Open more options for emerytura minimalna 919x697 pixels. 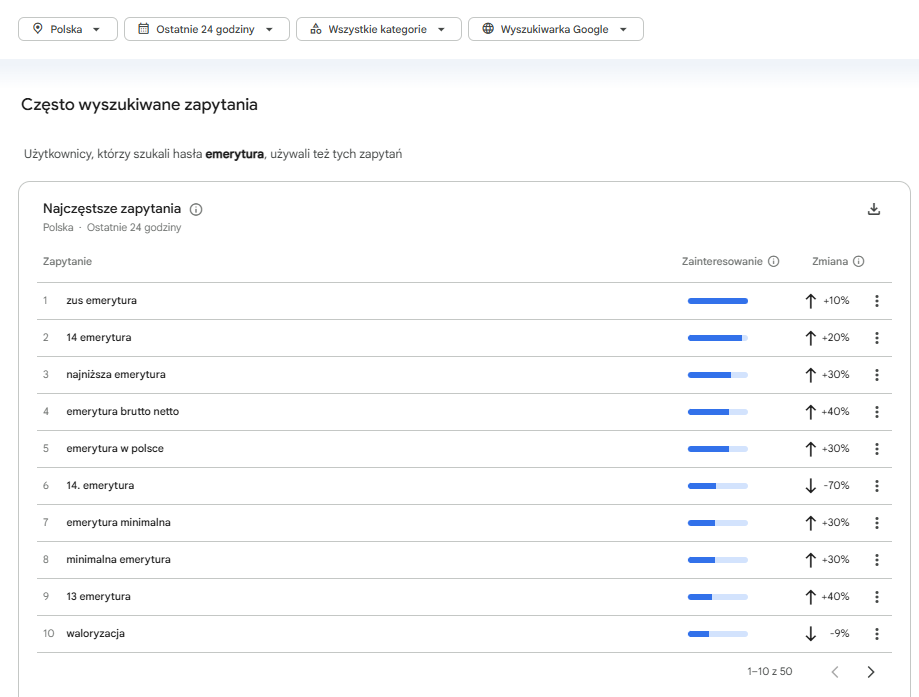point(877,522)
